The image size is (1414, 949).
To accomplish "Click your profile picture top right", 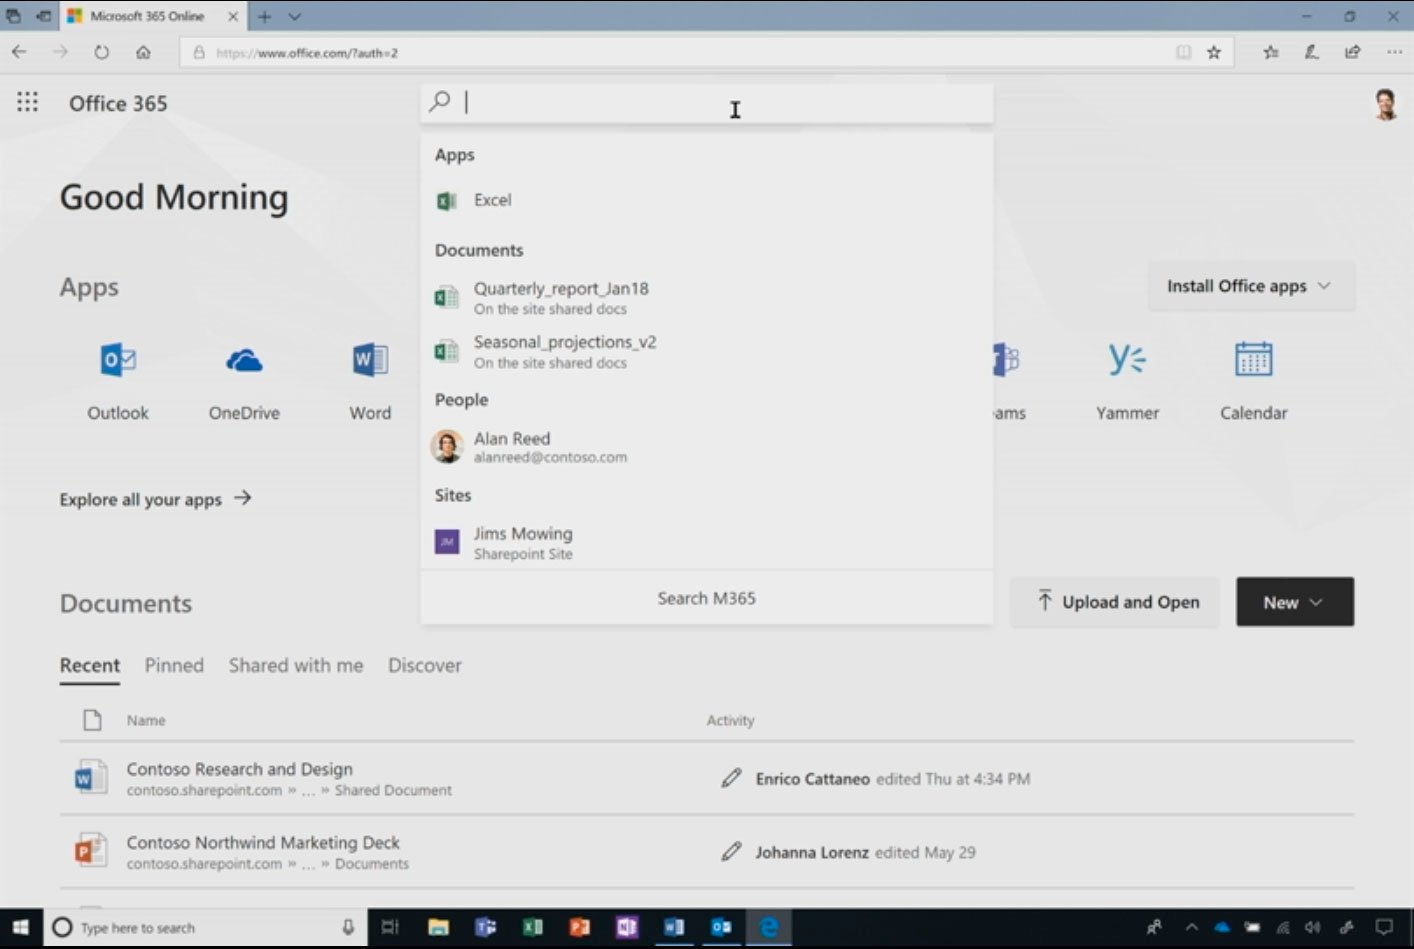I will [1386, 102].
